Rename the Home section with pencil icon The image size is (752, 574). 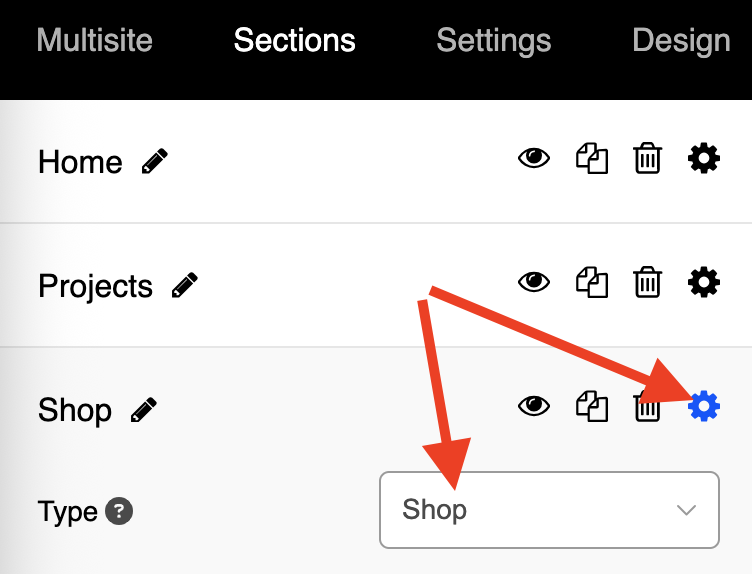click(155, 161)
